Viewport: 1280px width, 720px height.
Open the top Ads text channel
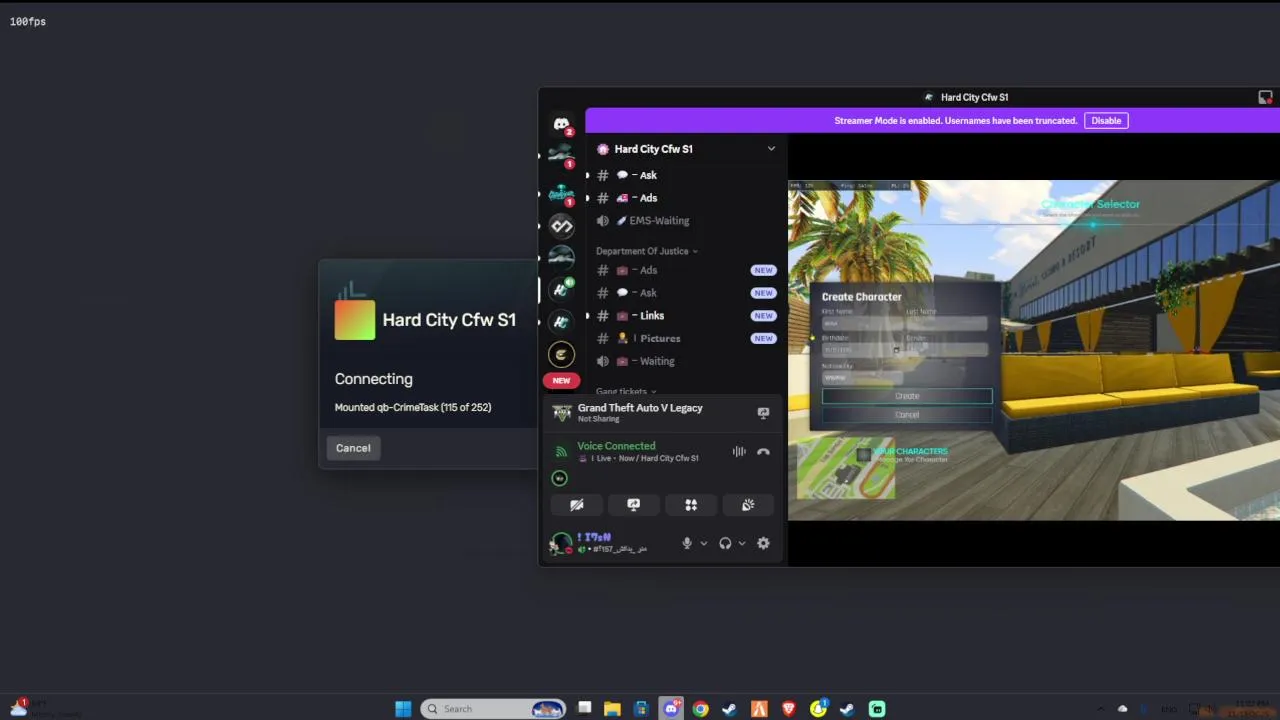(686, 198)
